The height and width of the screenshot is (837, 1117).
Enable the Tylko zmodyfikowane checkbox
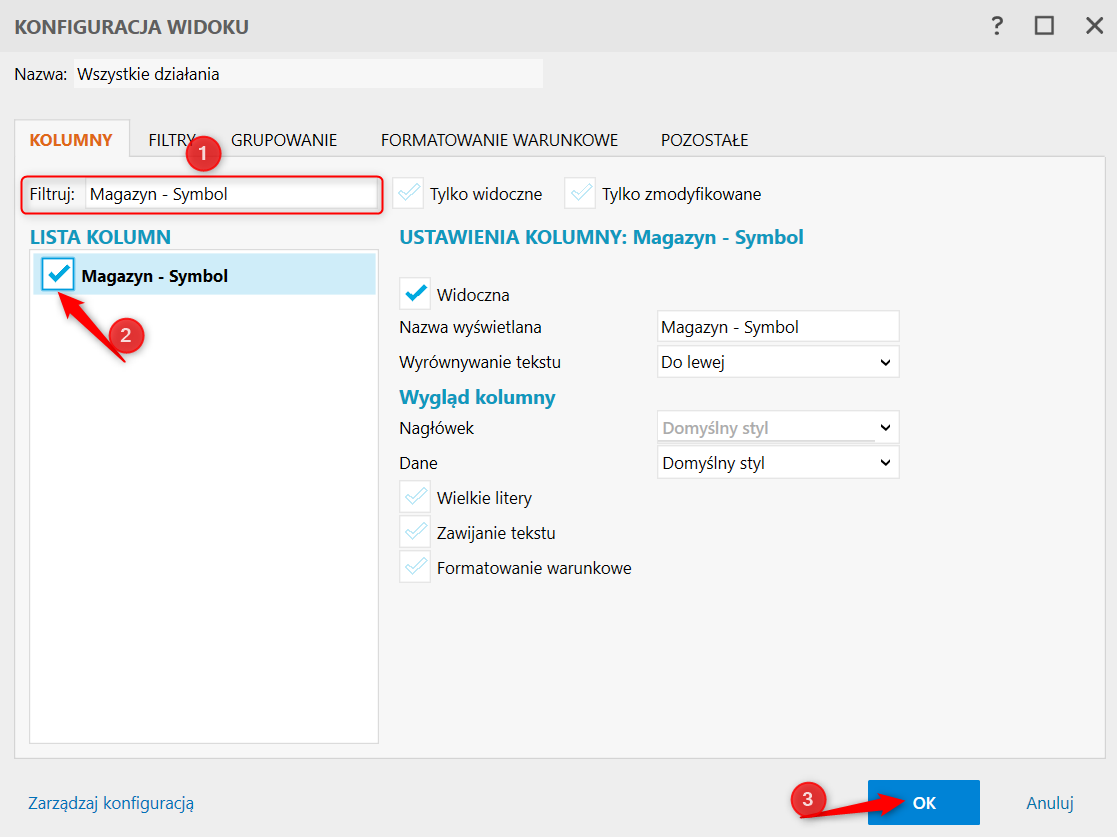coord(580,194)
